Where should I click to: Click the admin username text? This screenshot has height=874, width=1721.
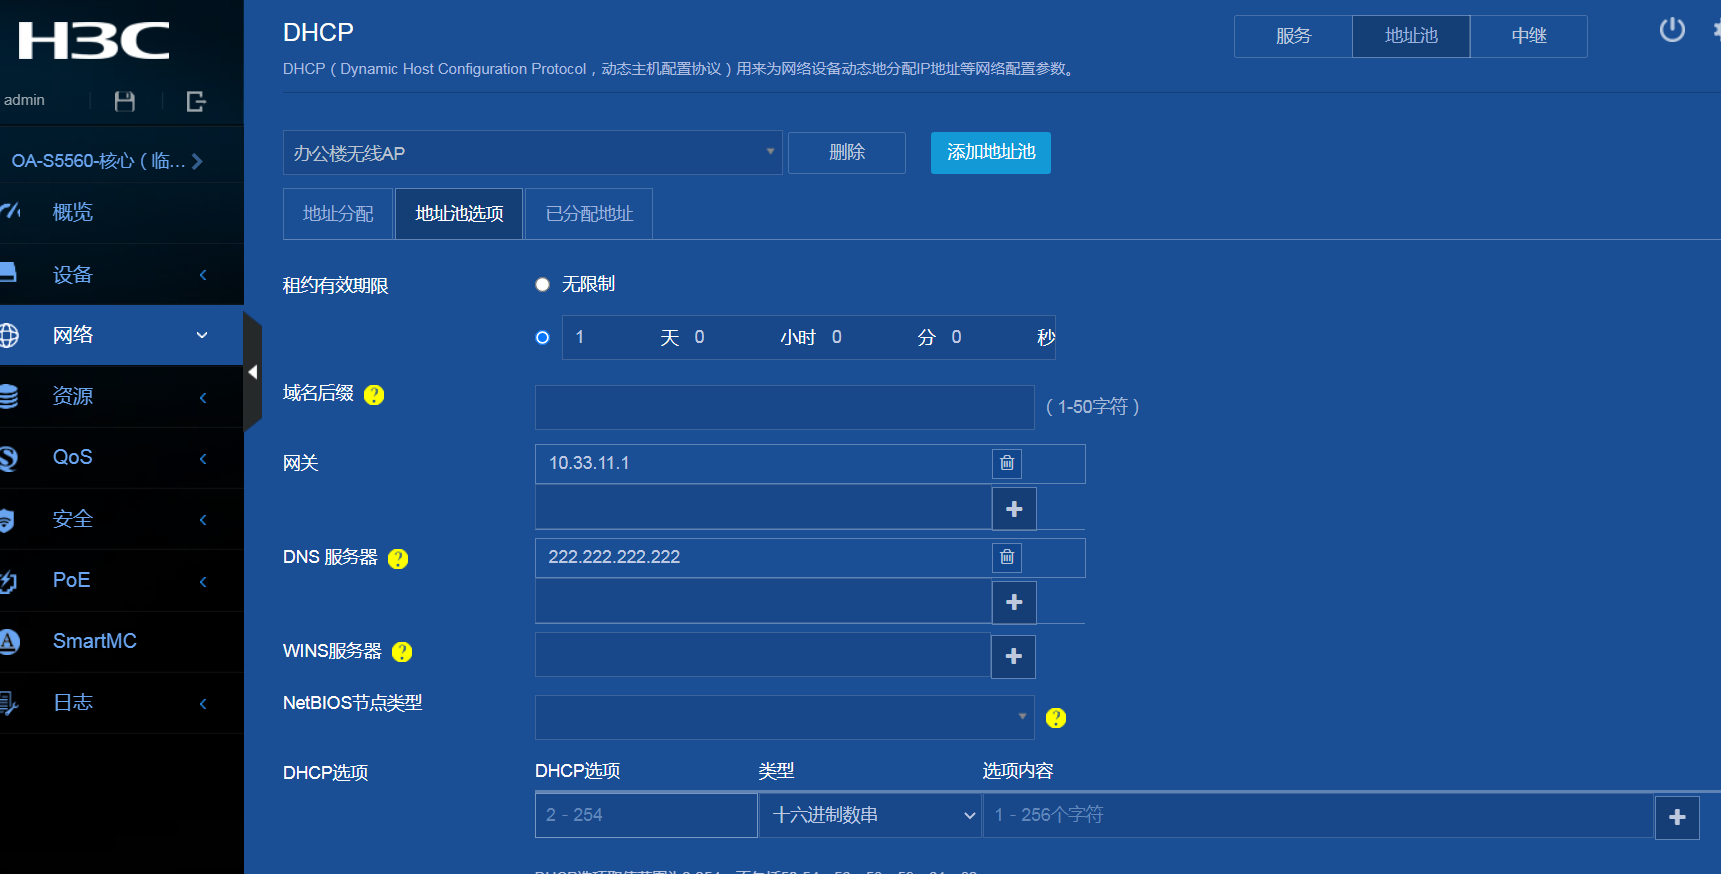[x=24, y=100]
